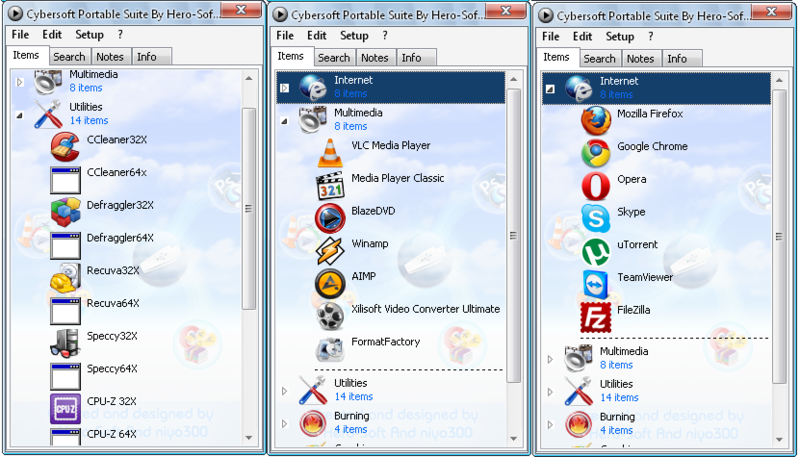
Task: Click "8 items" under Multimedia, middle window
Action: click(351, 126)
